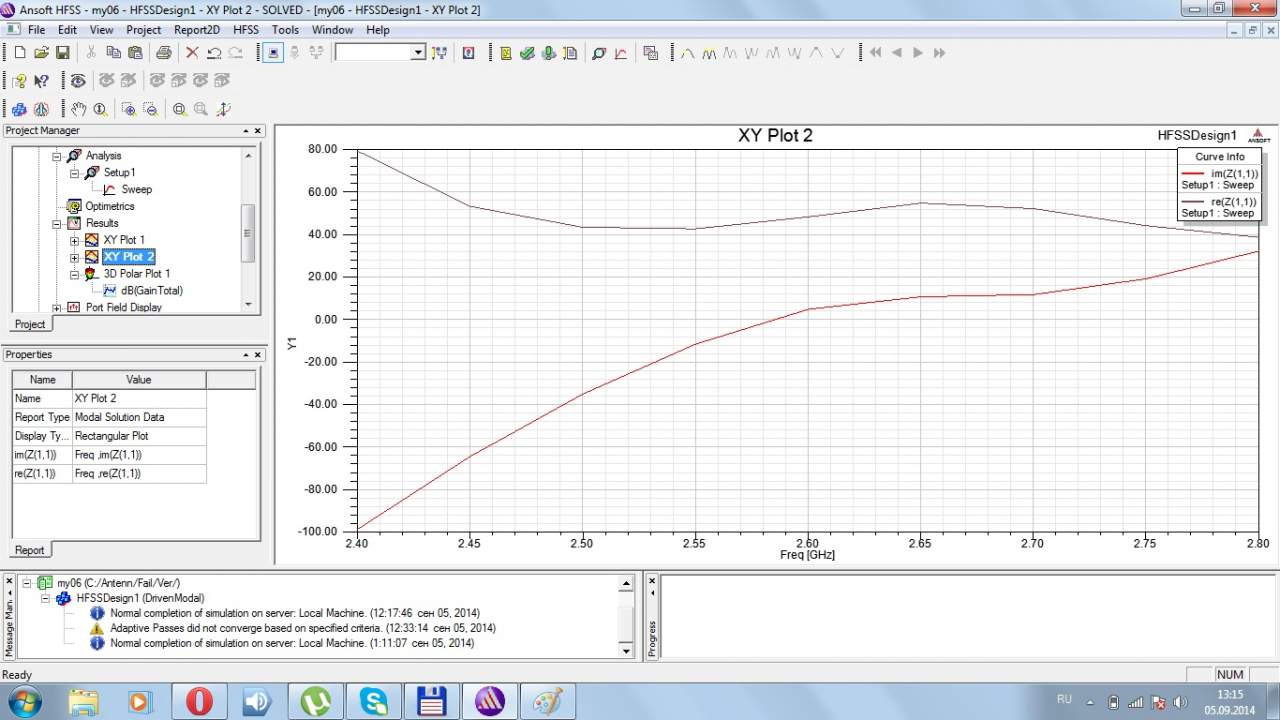The height and width of the screenshot is (720, 1280).
Task: Click the eye visibility toolbar icon
Action: [x=77, y=81]
